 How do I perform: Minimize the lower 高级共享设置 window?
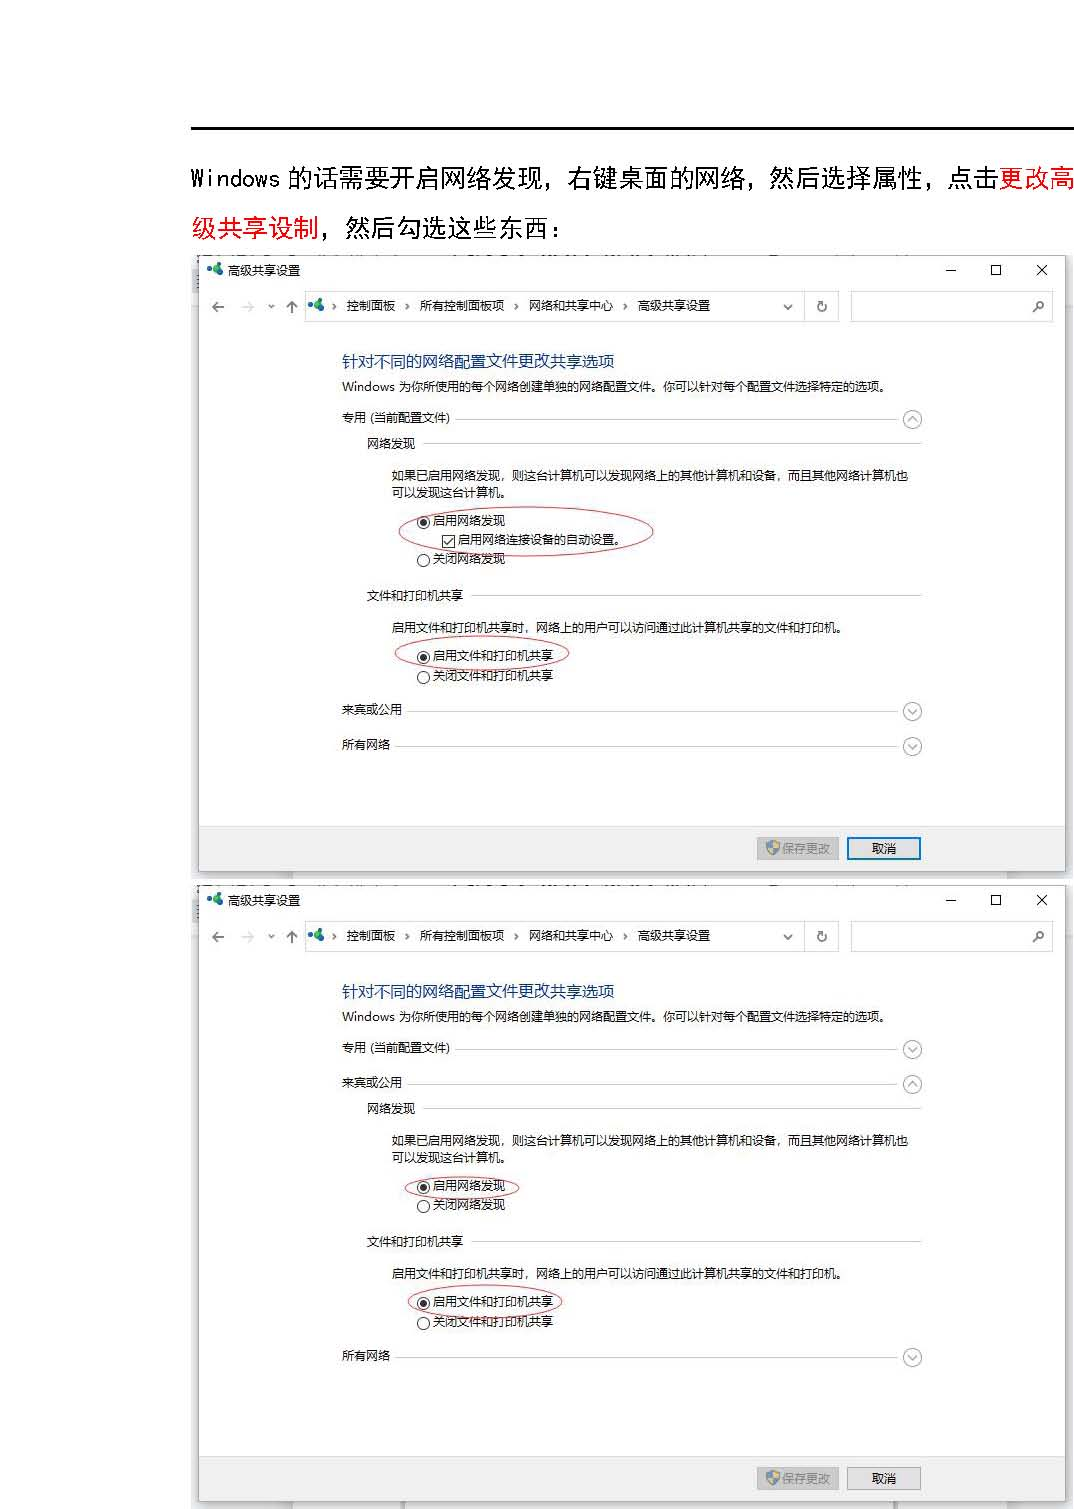click(951, 900)
